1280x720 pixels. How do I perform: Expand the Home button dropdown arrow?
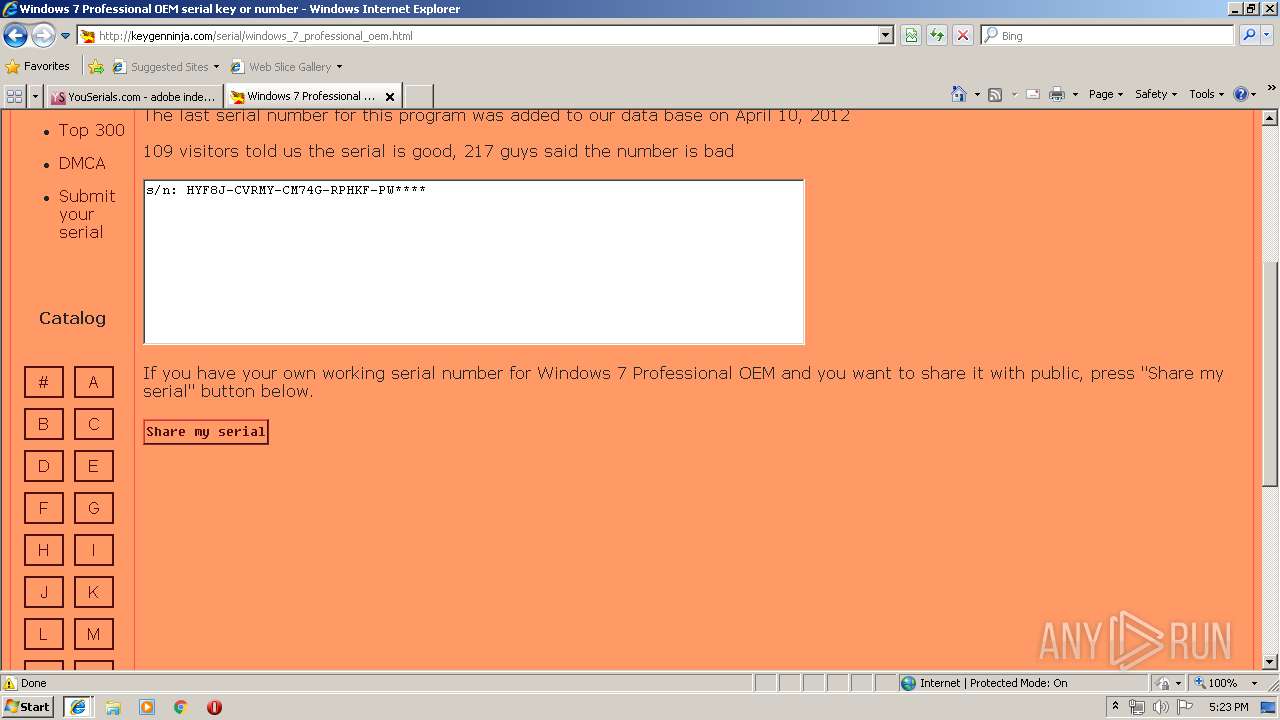[976, 94]
